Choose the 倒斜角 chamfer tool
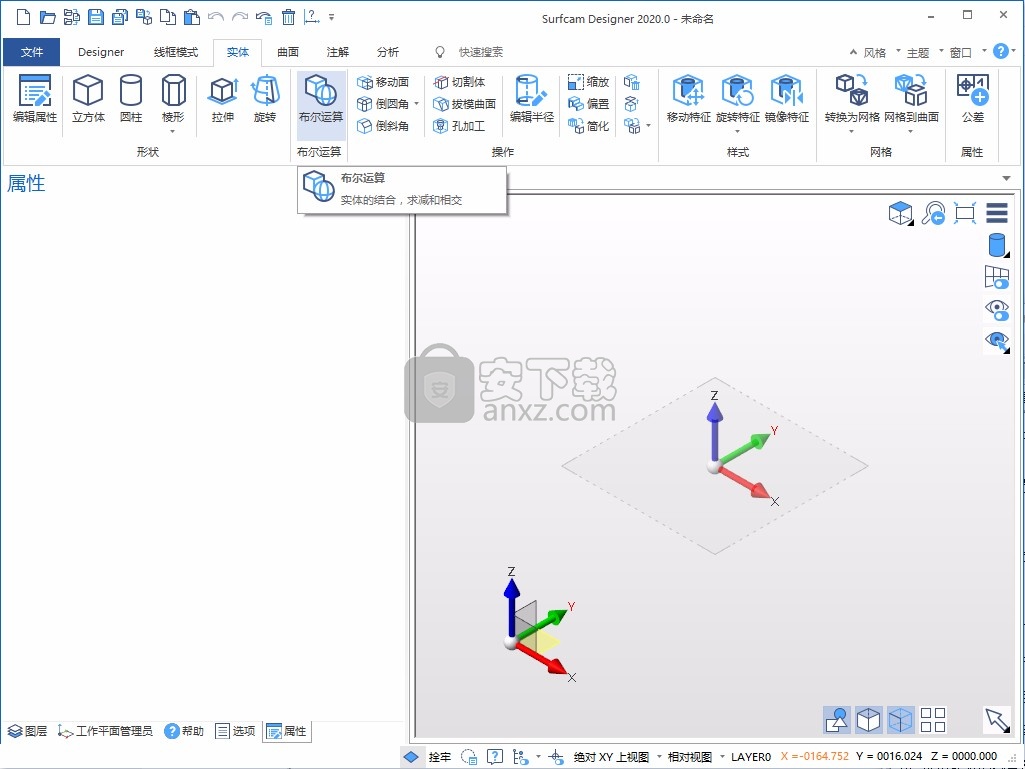Image resolution: width=1025 pixels, height=769 pixels. [x=383, y=126]
